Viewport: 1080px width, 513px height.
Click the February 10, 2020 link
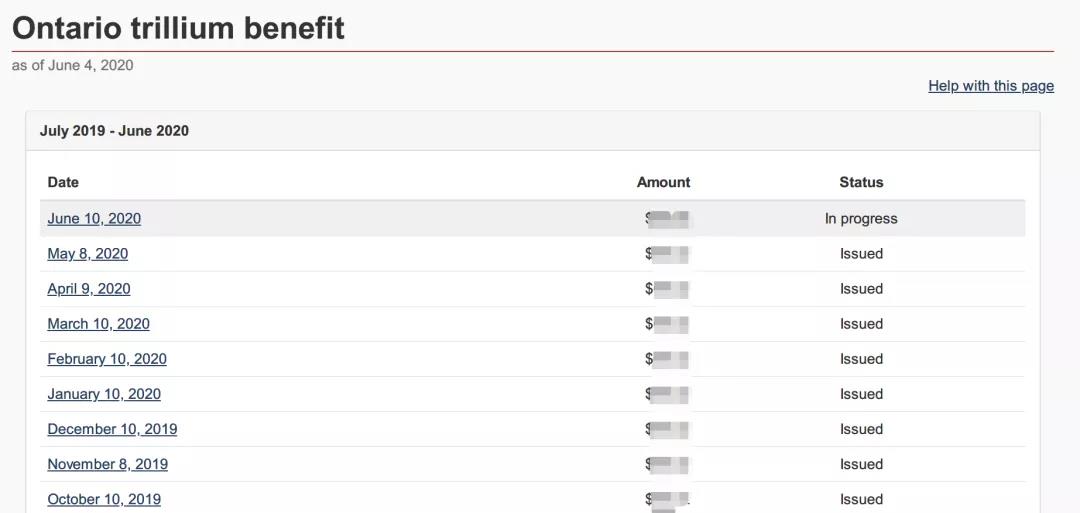[107, 359]
